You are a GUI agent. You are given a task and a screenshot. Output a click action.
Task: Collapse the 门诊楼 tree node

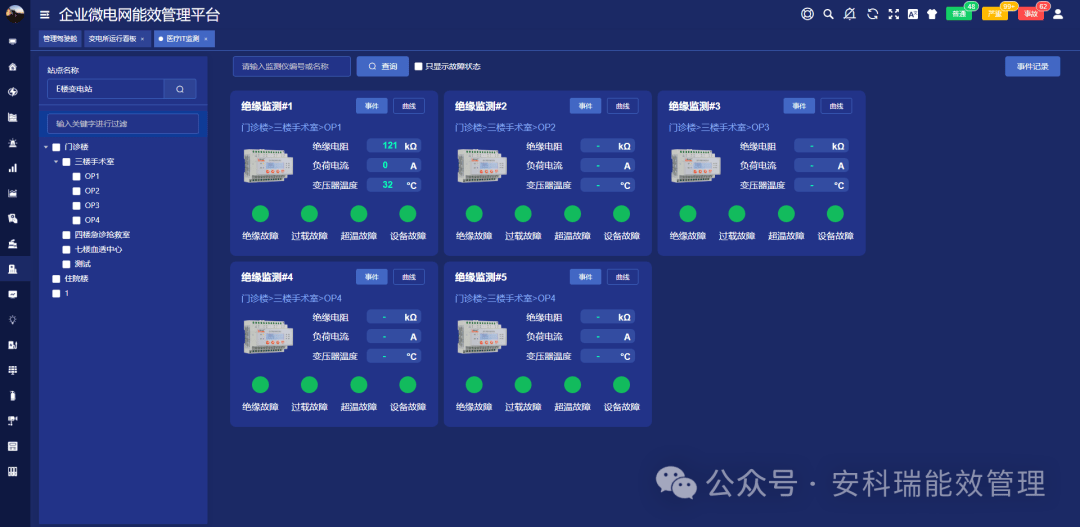pos(46,147)
